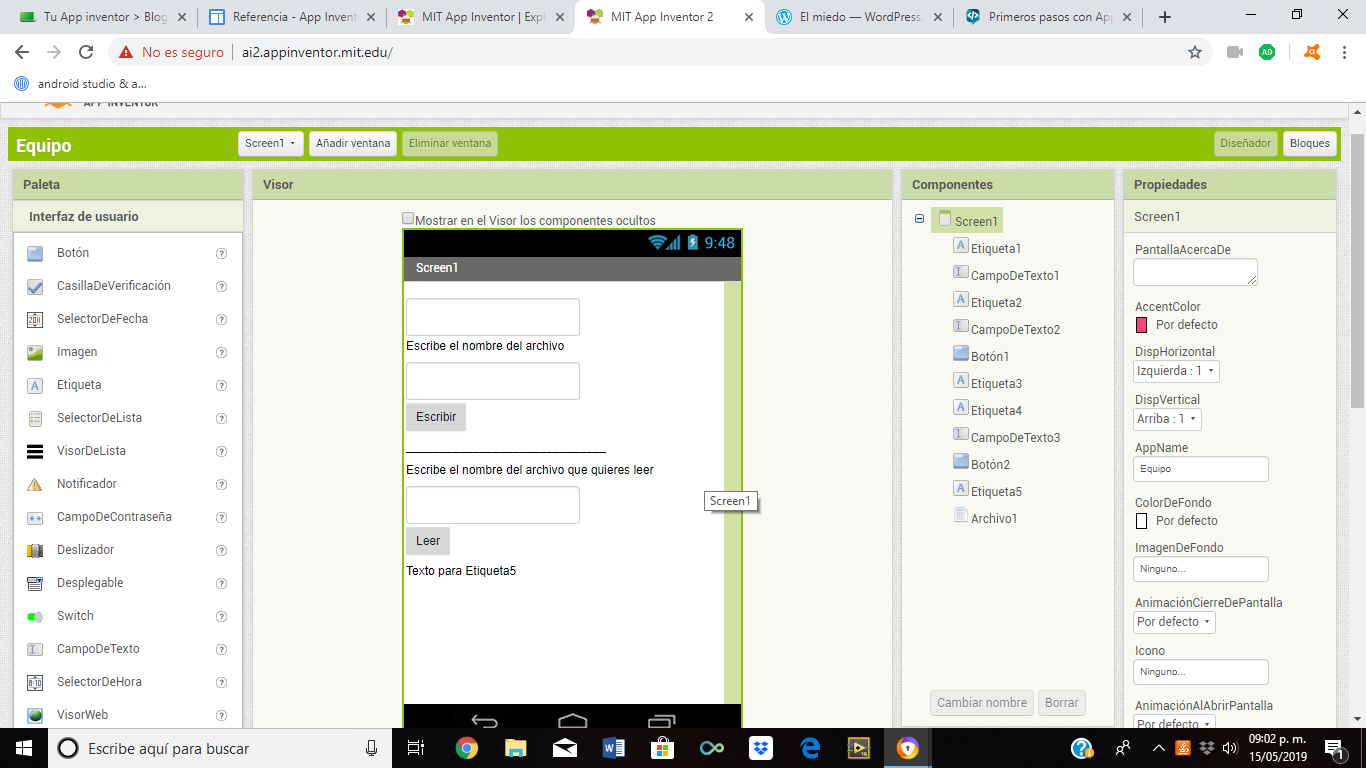Open the DispHorizontal alignment dropdown
1366x768 pixels.
[1176, 371]
